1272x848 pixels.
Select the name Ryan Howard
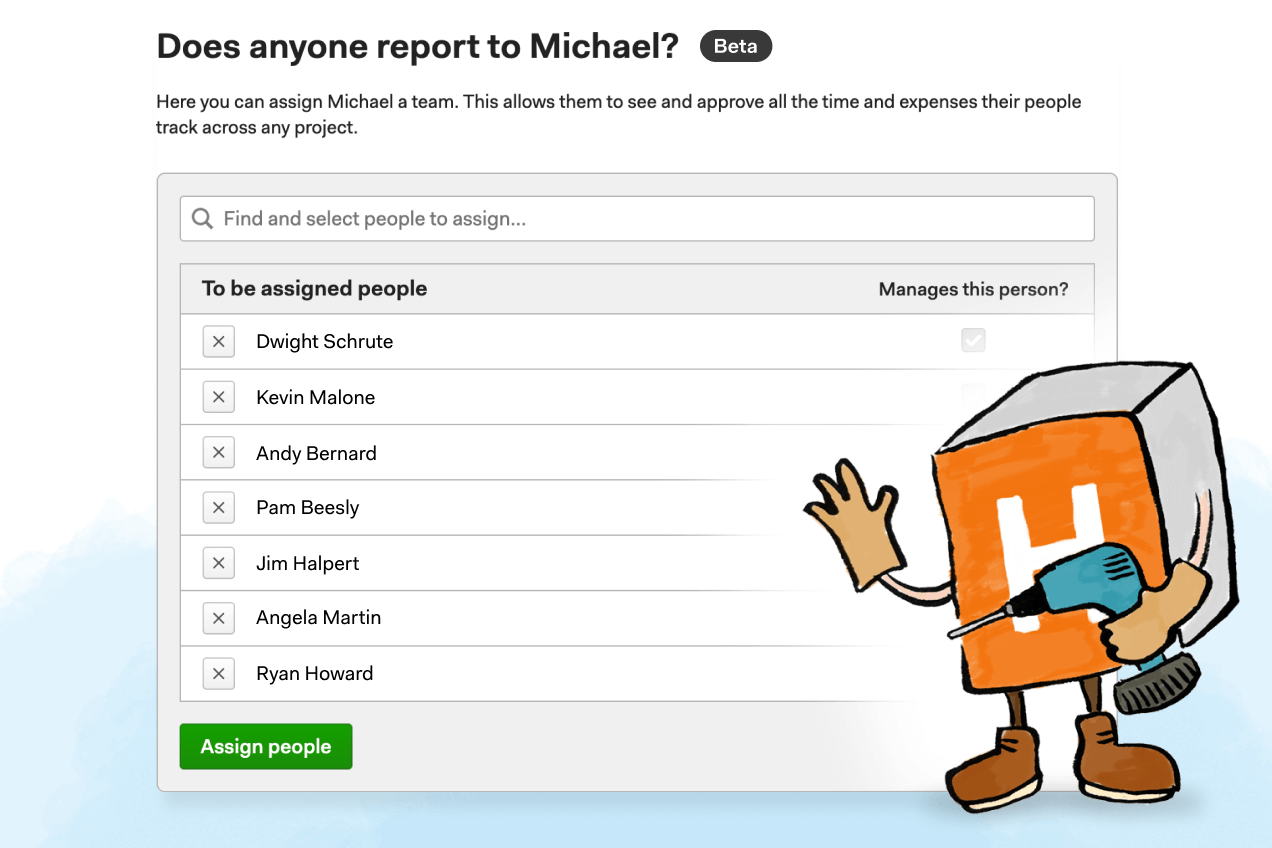[x=314, y=673]
